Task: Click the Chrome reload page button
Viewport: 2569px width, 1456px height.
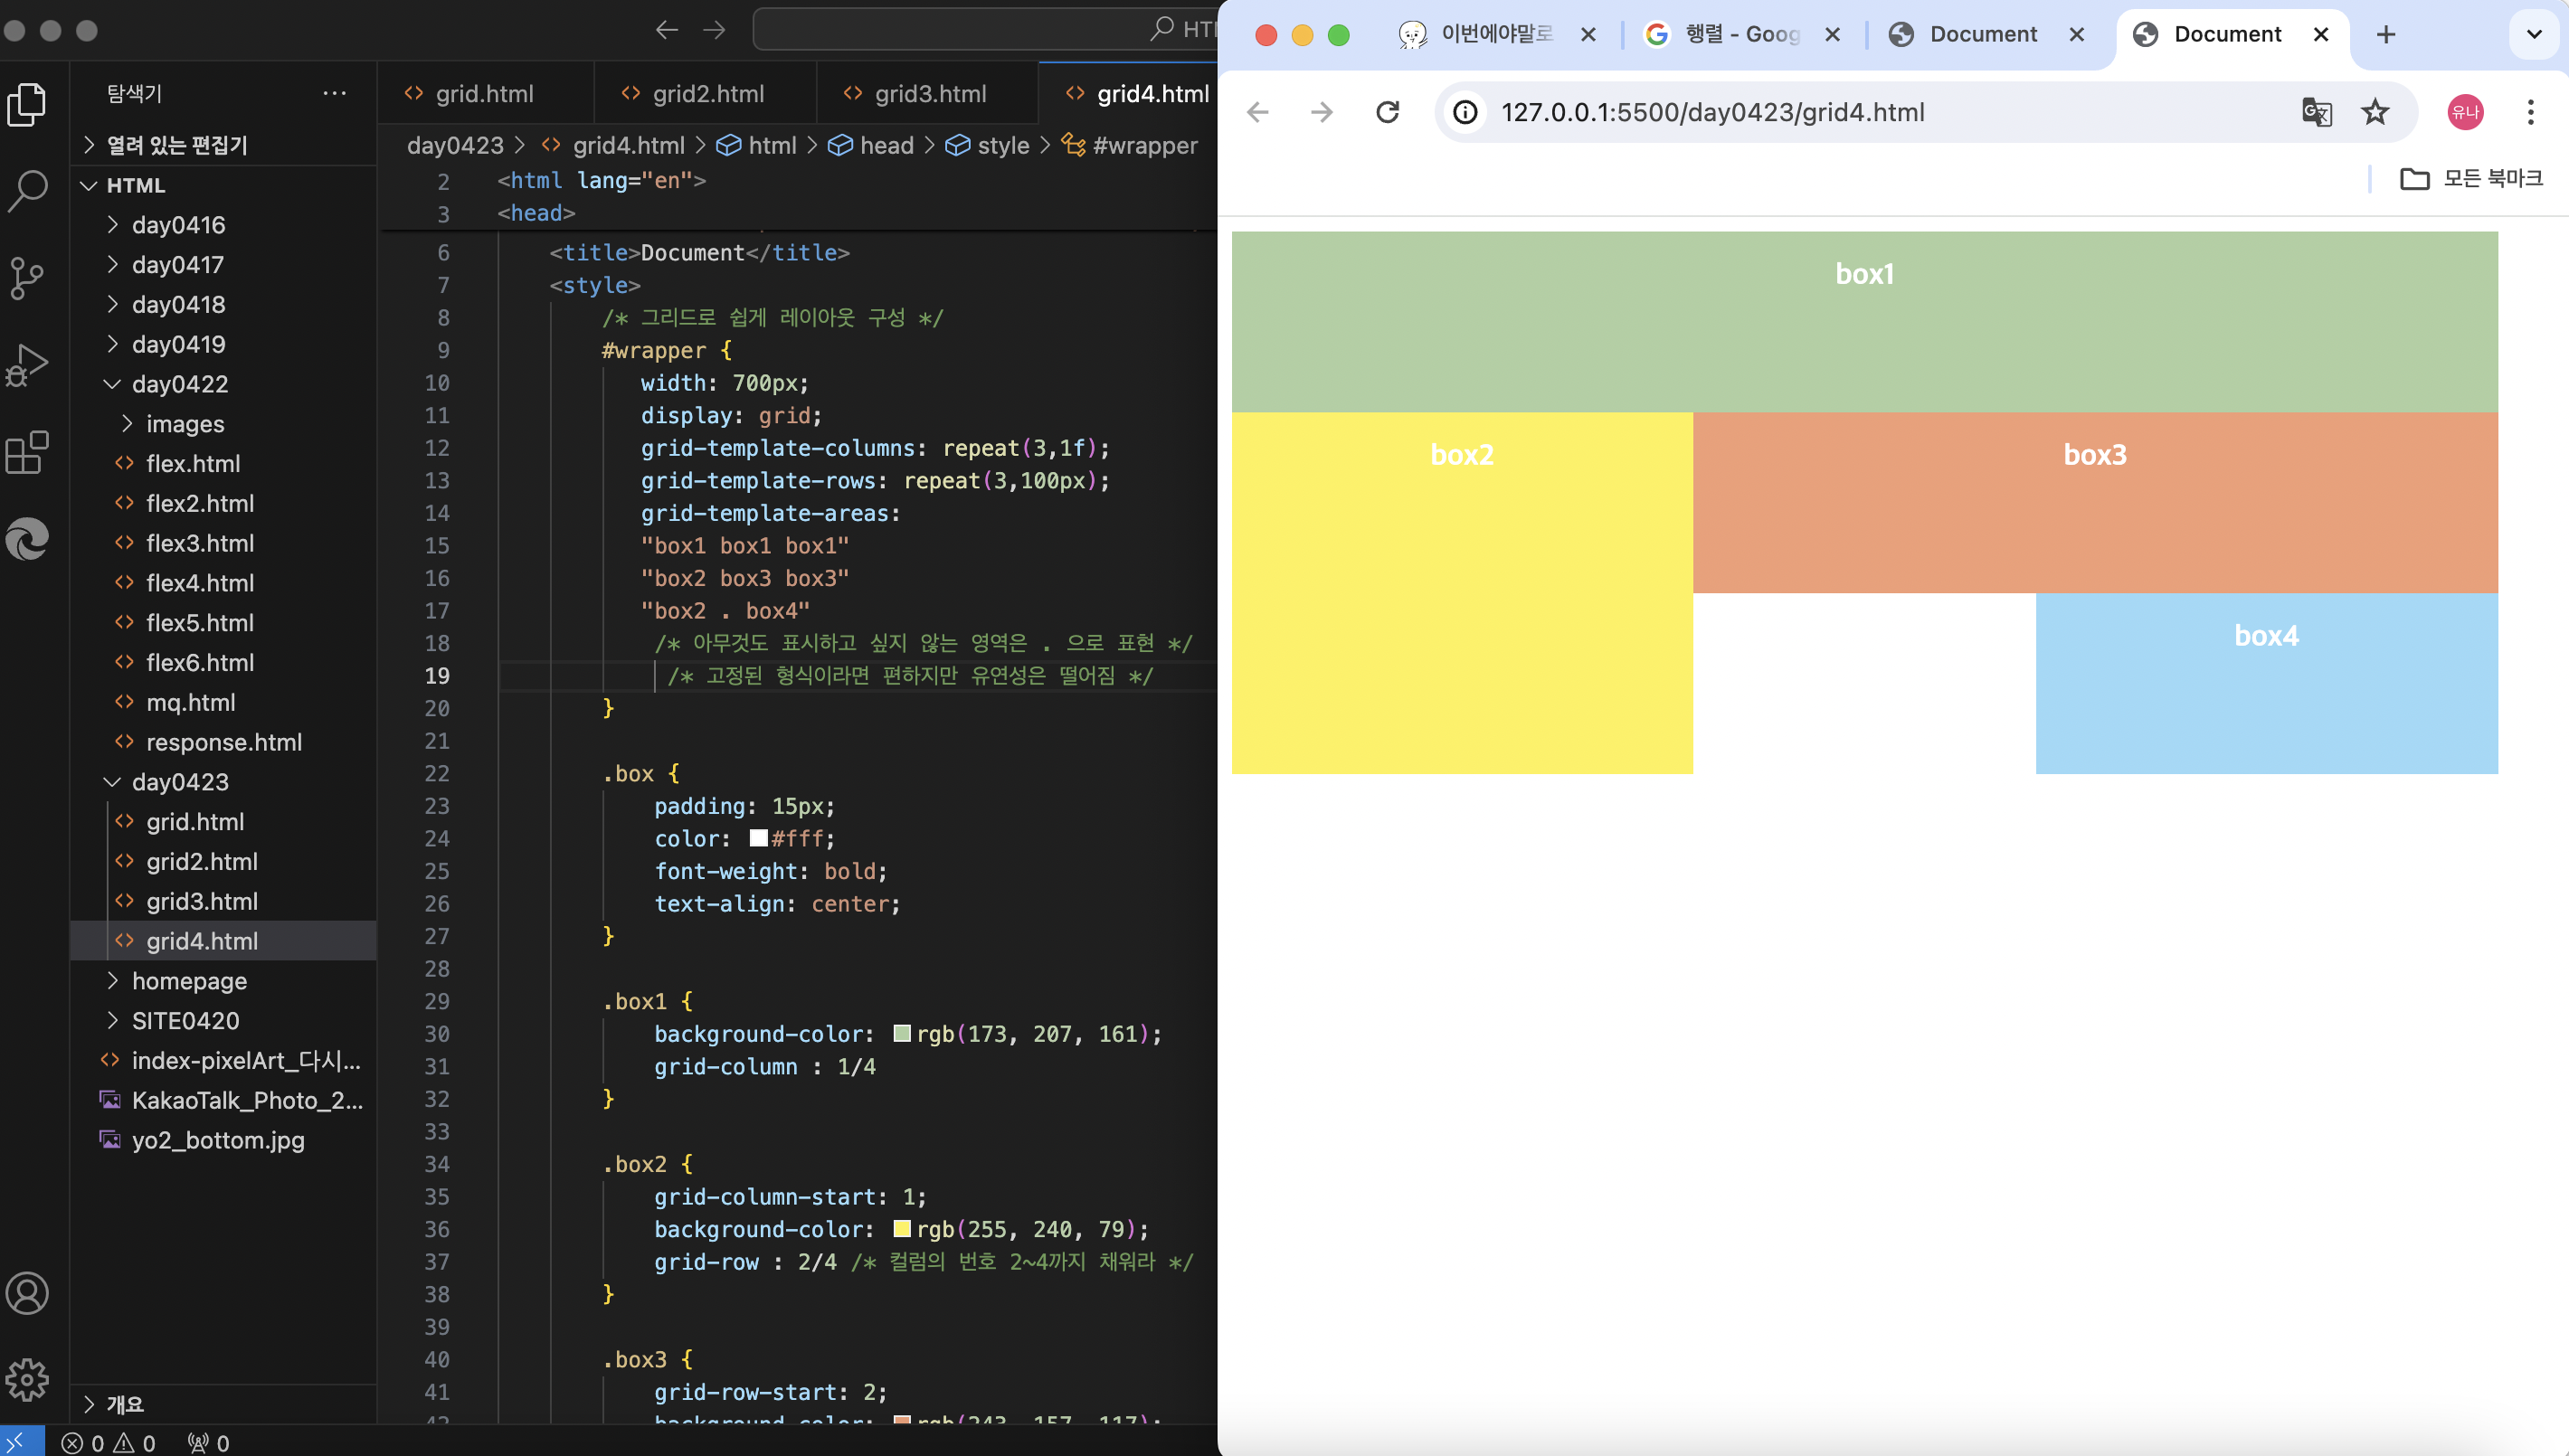Action: pos(1387,112)
